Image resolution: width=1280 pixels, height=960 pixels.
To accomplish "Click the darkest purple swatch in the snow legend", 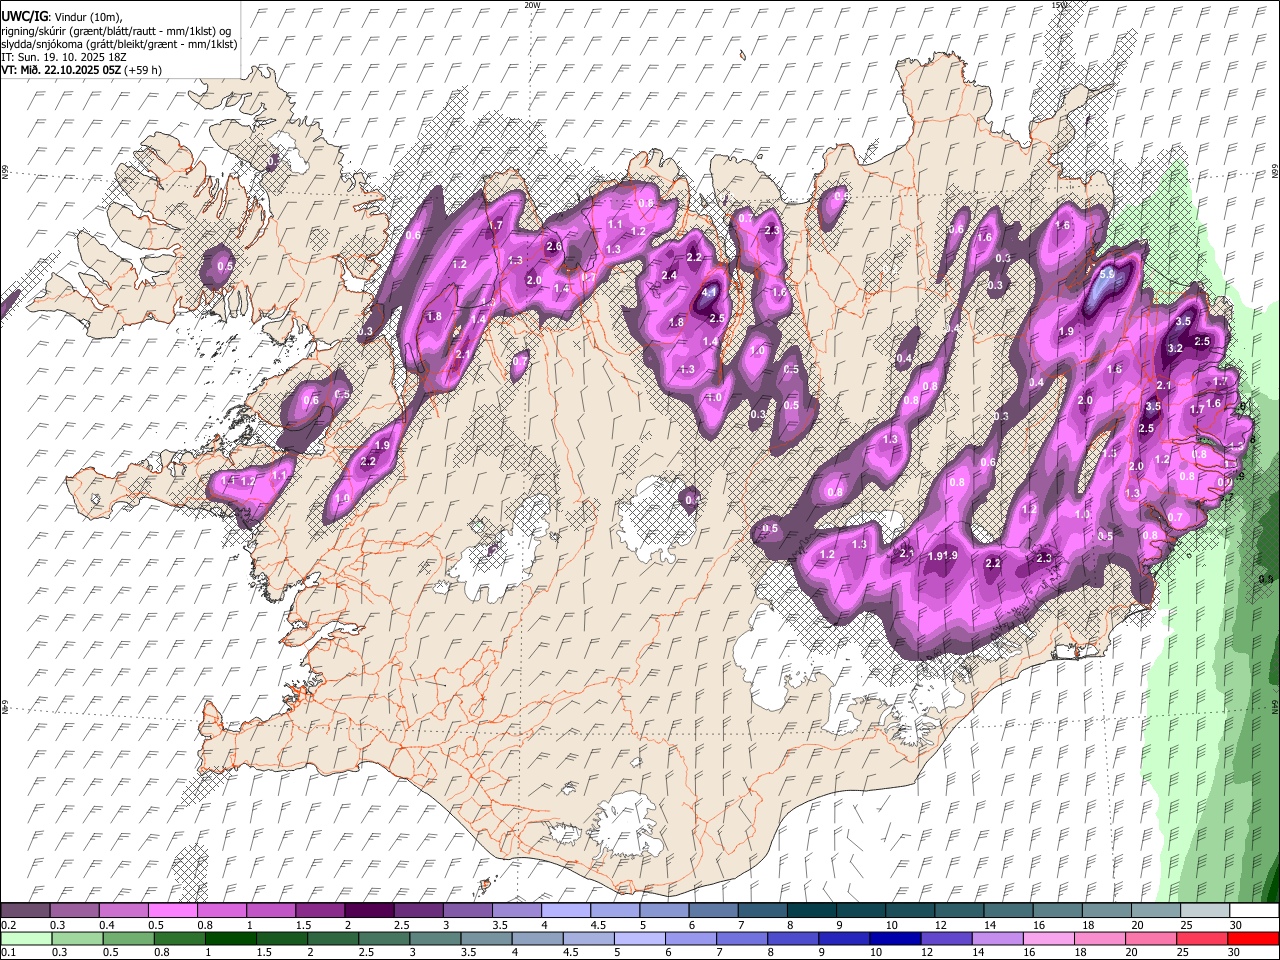I will click(x=369, y=911).
